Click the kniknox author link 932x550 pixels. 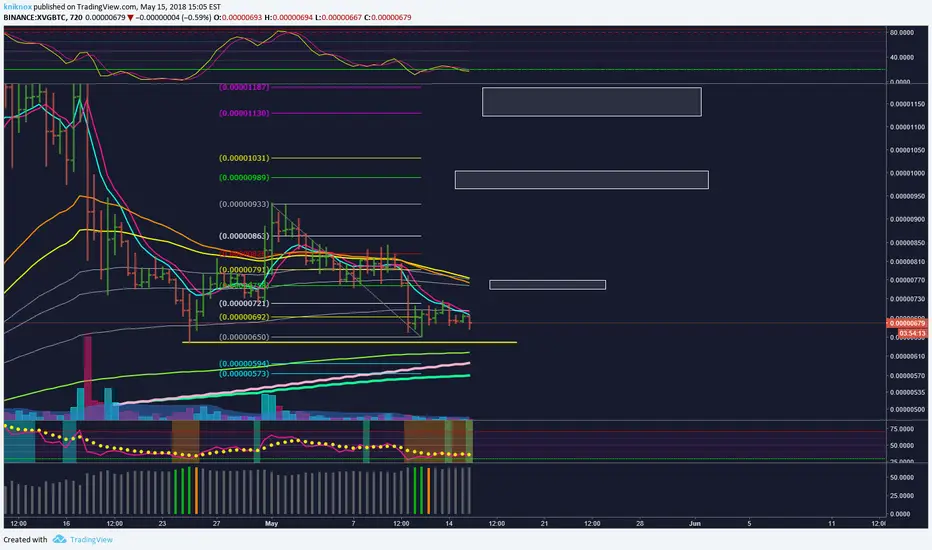tap(17, 7)
